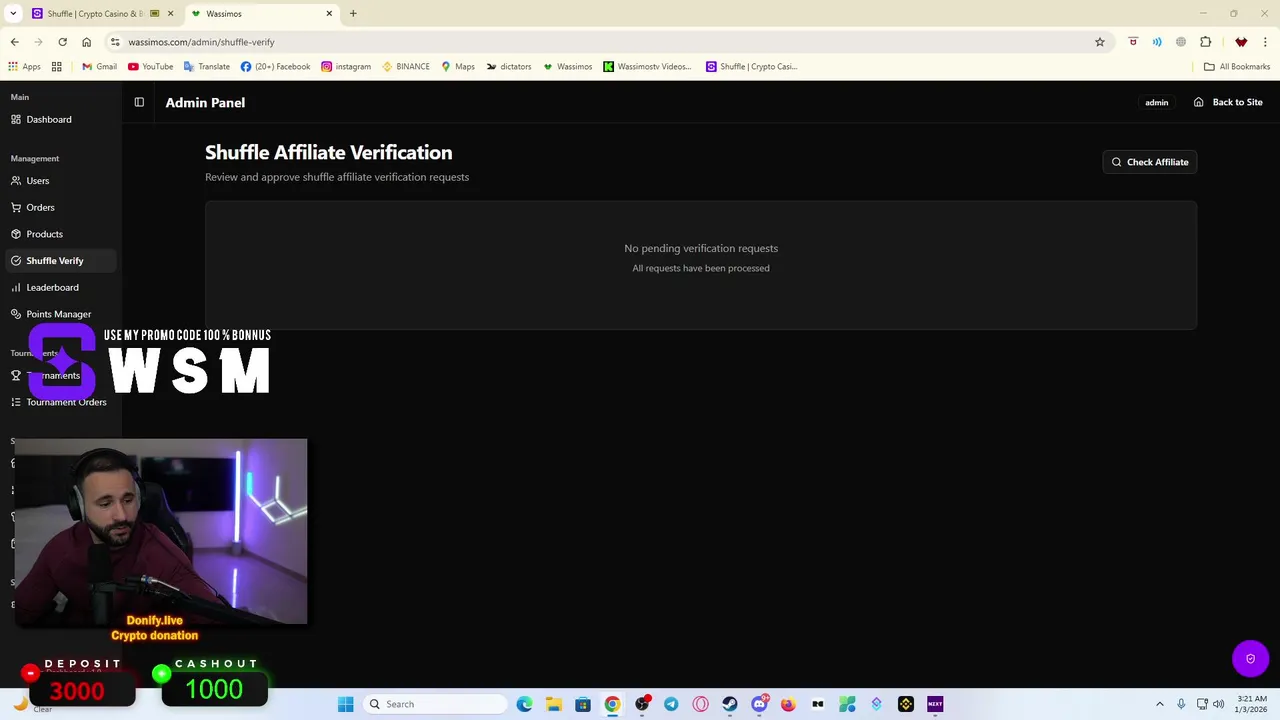Open Telegram from taskbar

point(671,704)
